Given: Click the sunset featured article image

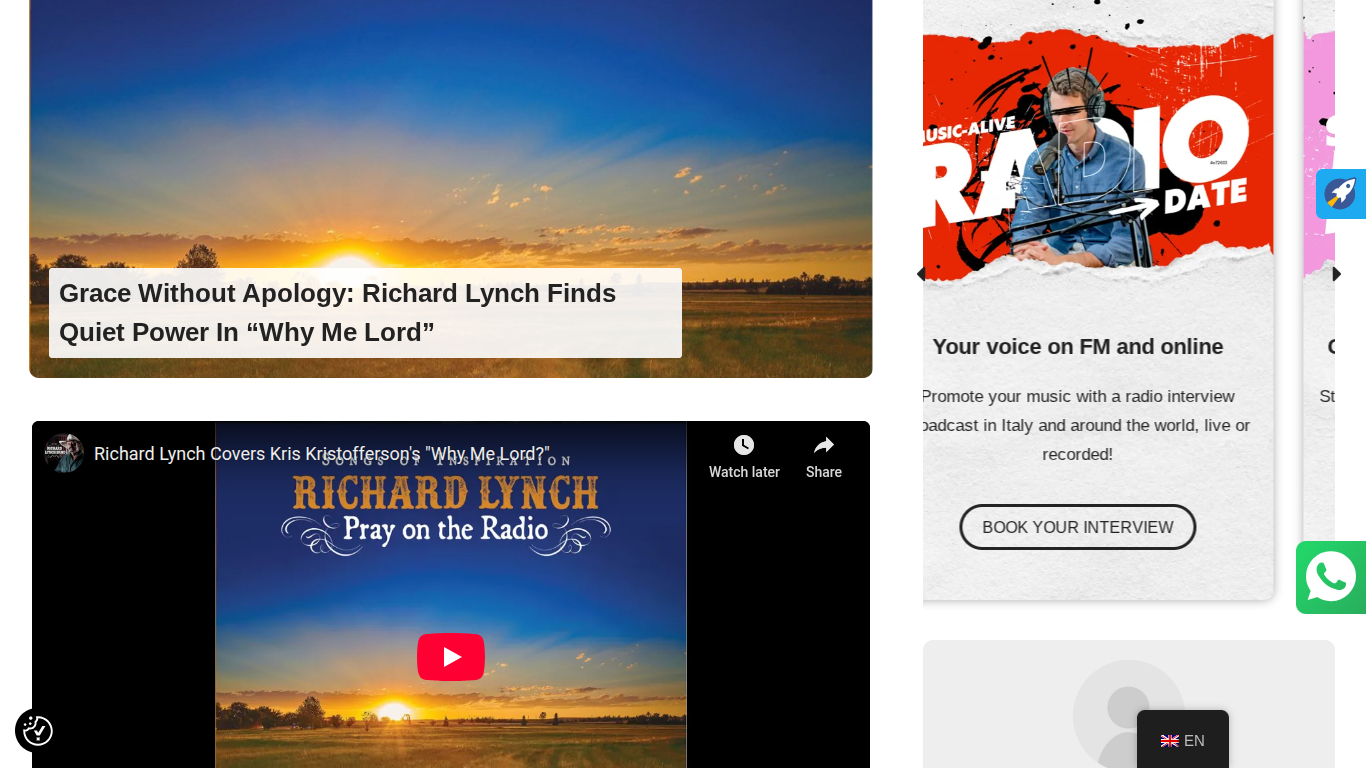Looking at the screenshot, I should pyautogui.click(x=451, y=189).
